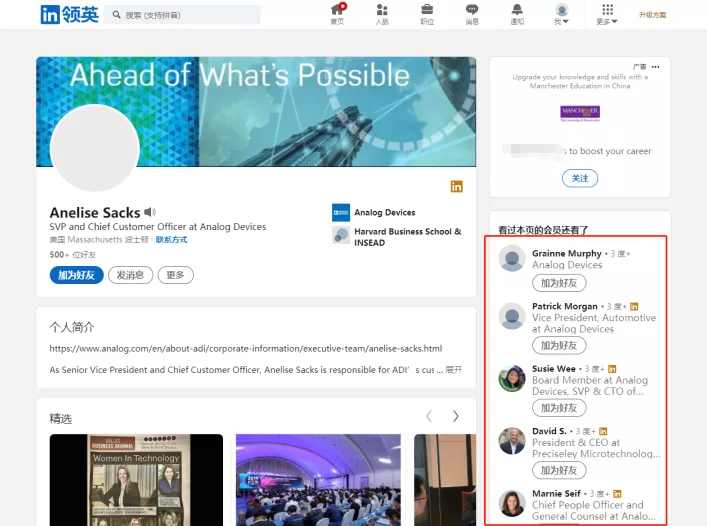Click Marnie Seif's profile photo
Screen dimensions: 707x526
[512, 503]
